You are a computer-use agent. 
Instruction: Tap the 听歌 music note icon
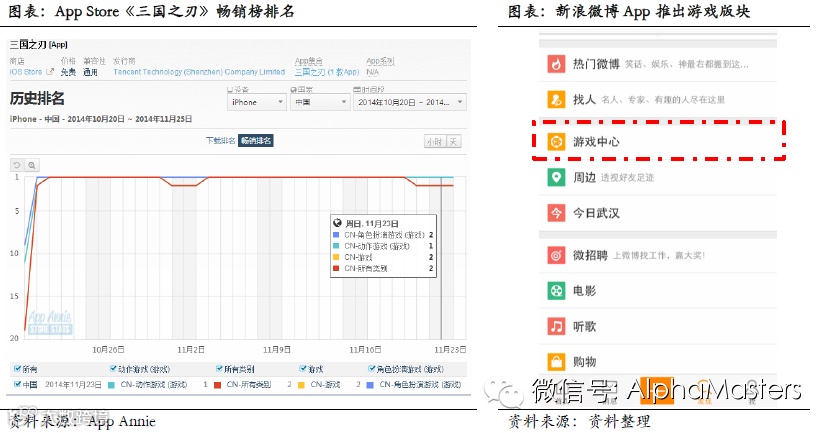point(556,326)
